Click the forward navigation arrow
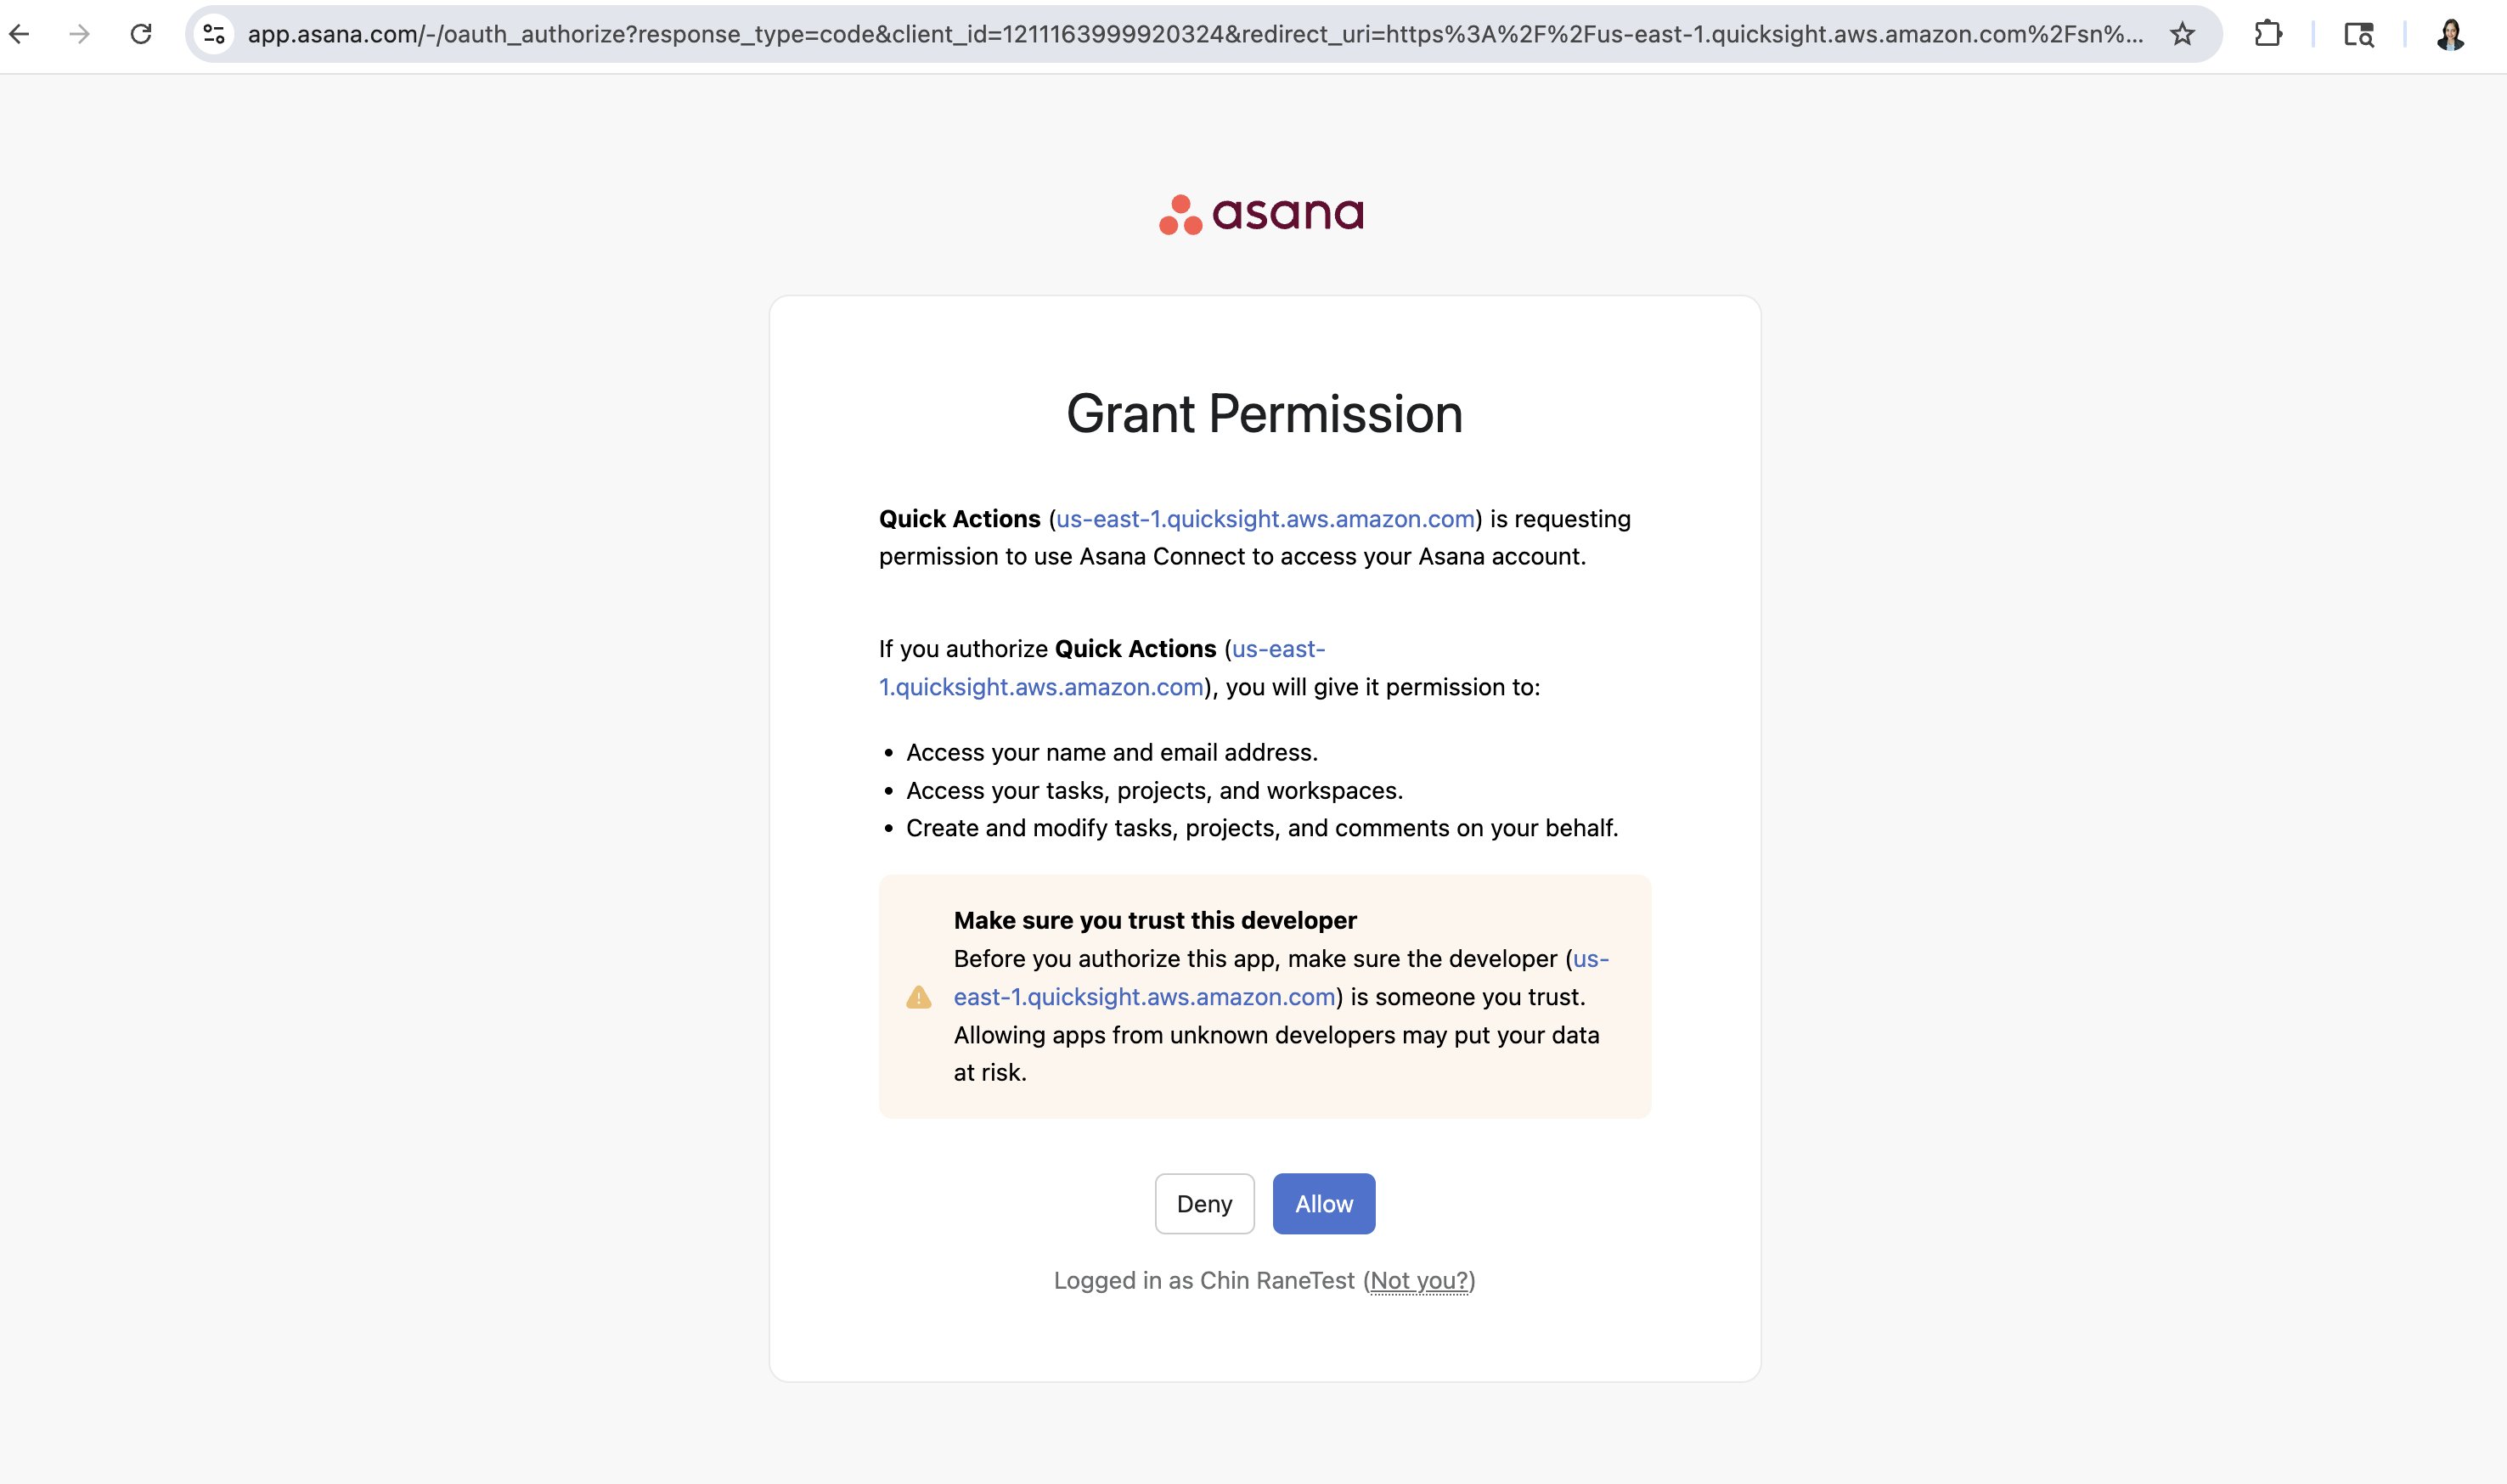The width and height of the screenshot is (2507, 1484). tap(78, 34)
